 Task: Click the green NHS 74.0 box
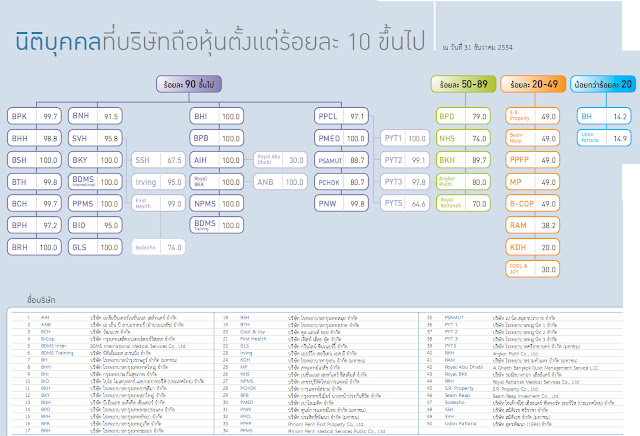[x=463, y=138]
